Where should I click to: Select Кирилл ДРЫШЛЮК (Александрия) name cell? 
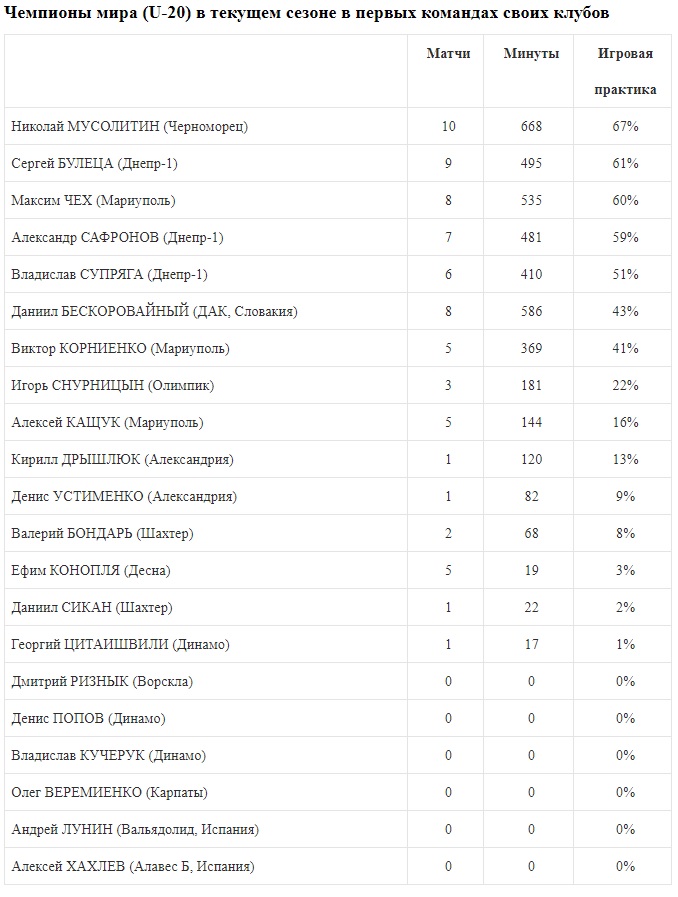pos(122,459)
